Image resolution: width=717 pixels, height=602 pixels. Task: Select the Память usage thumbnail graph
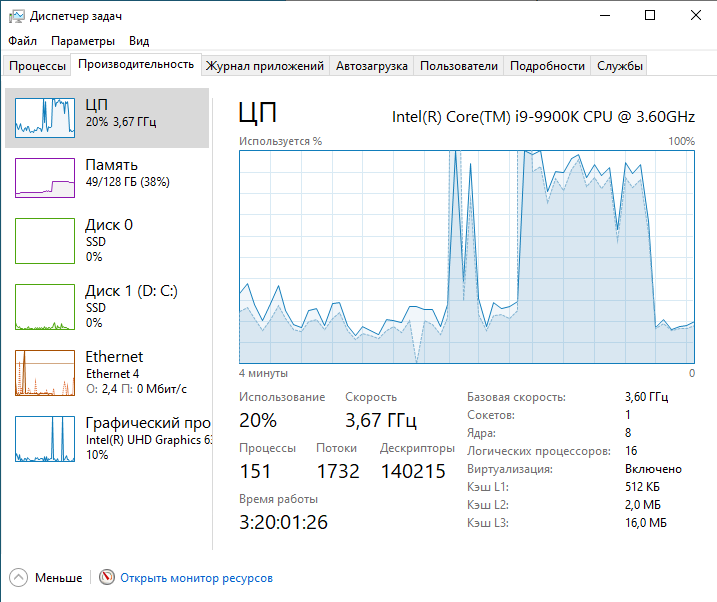pos(45,177)
